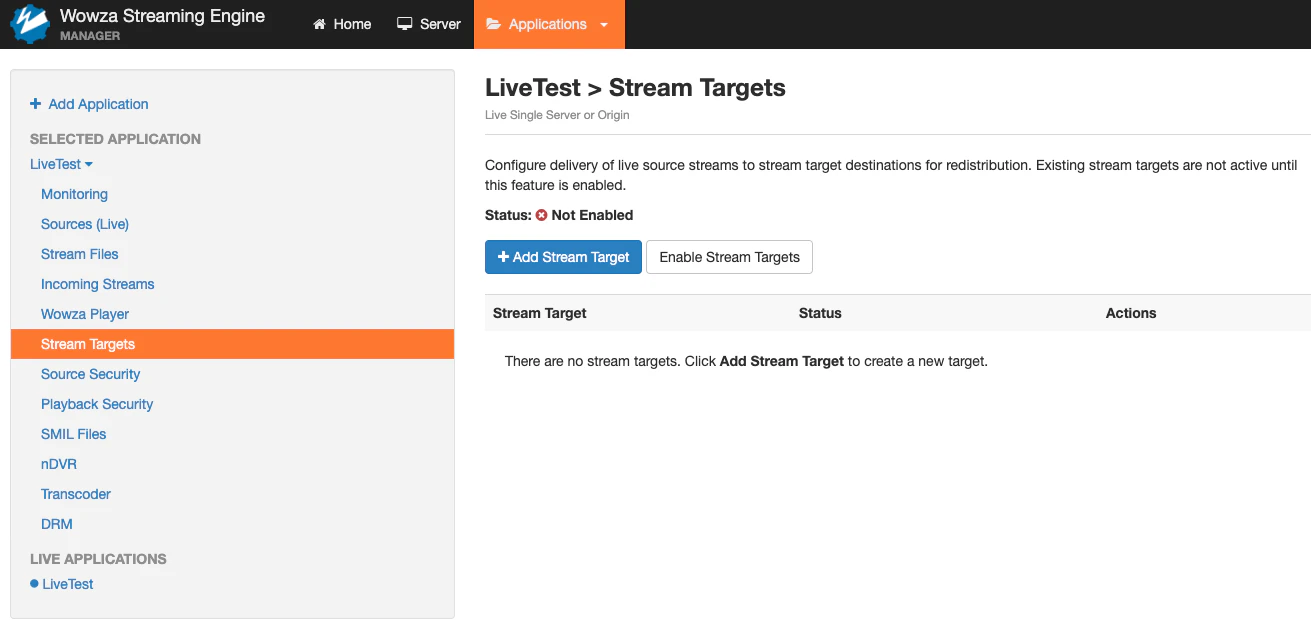
Task: Open the nDVR sidebar link
Action: pos(59,464)
